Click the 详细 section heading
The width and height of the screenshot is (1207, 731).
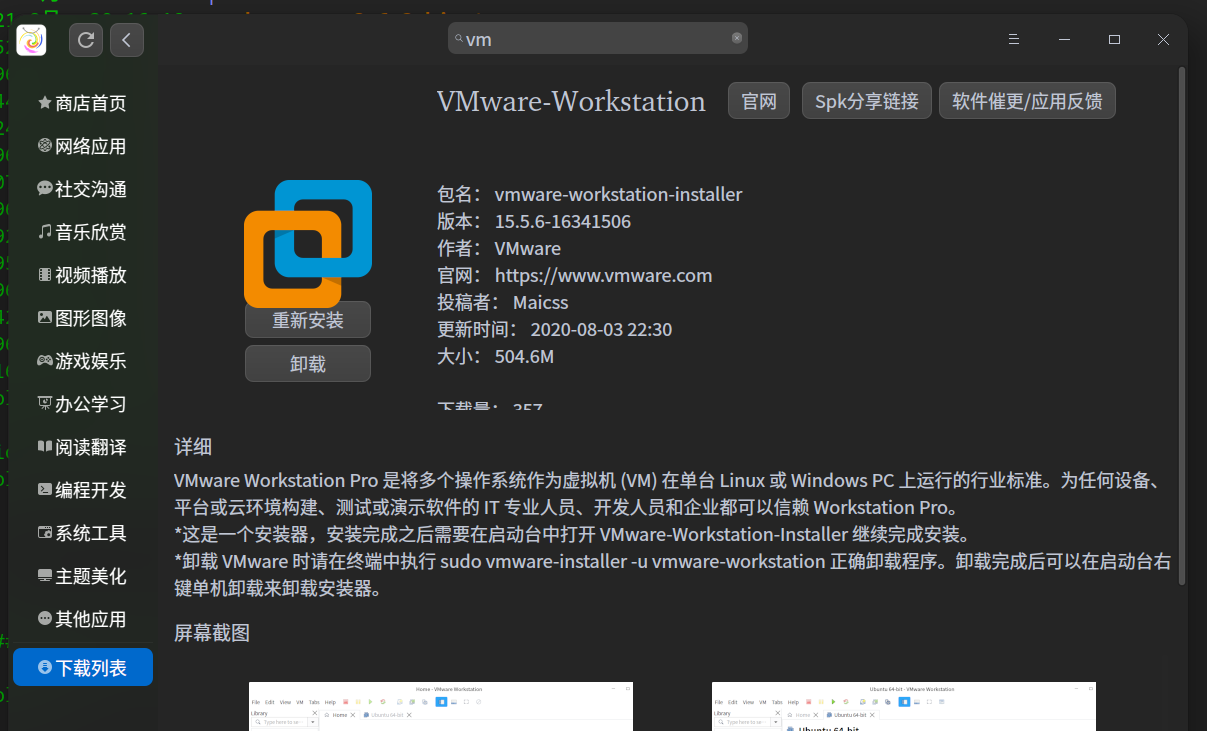pyautogui.click(x=193, y=447)
